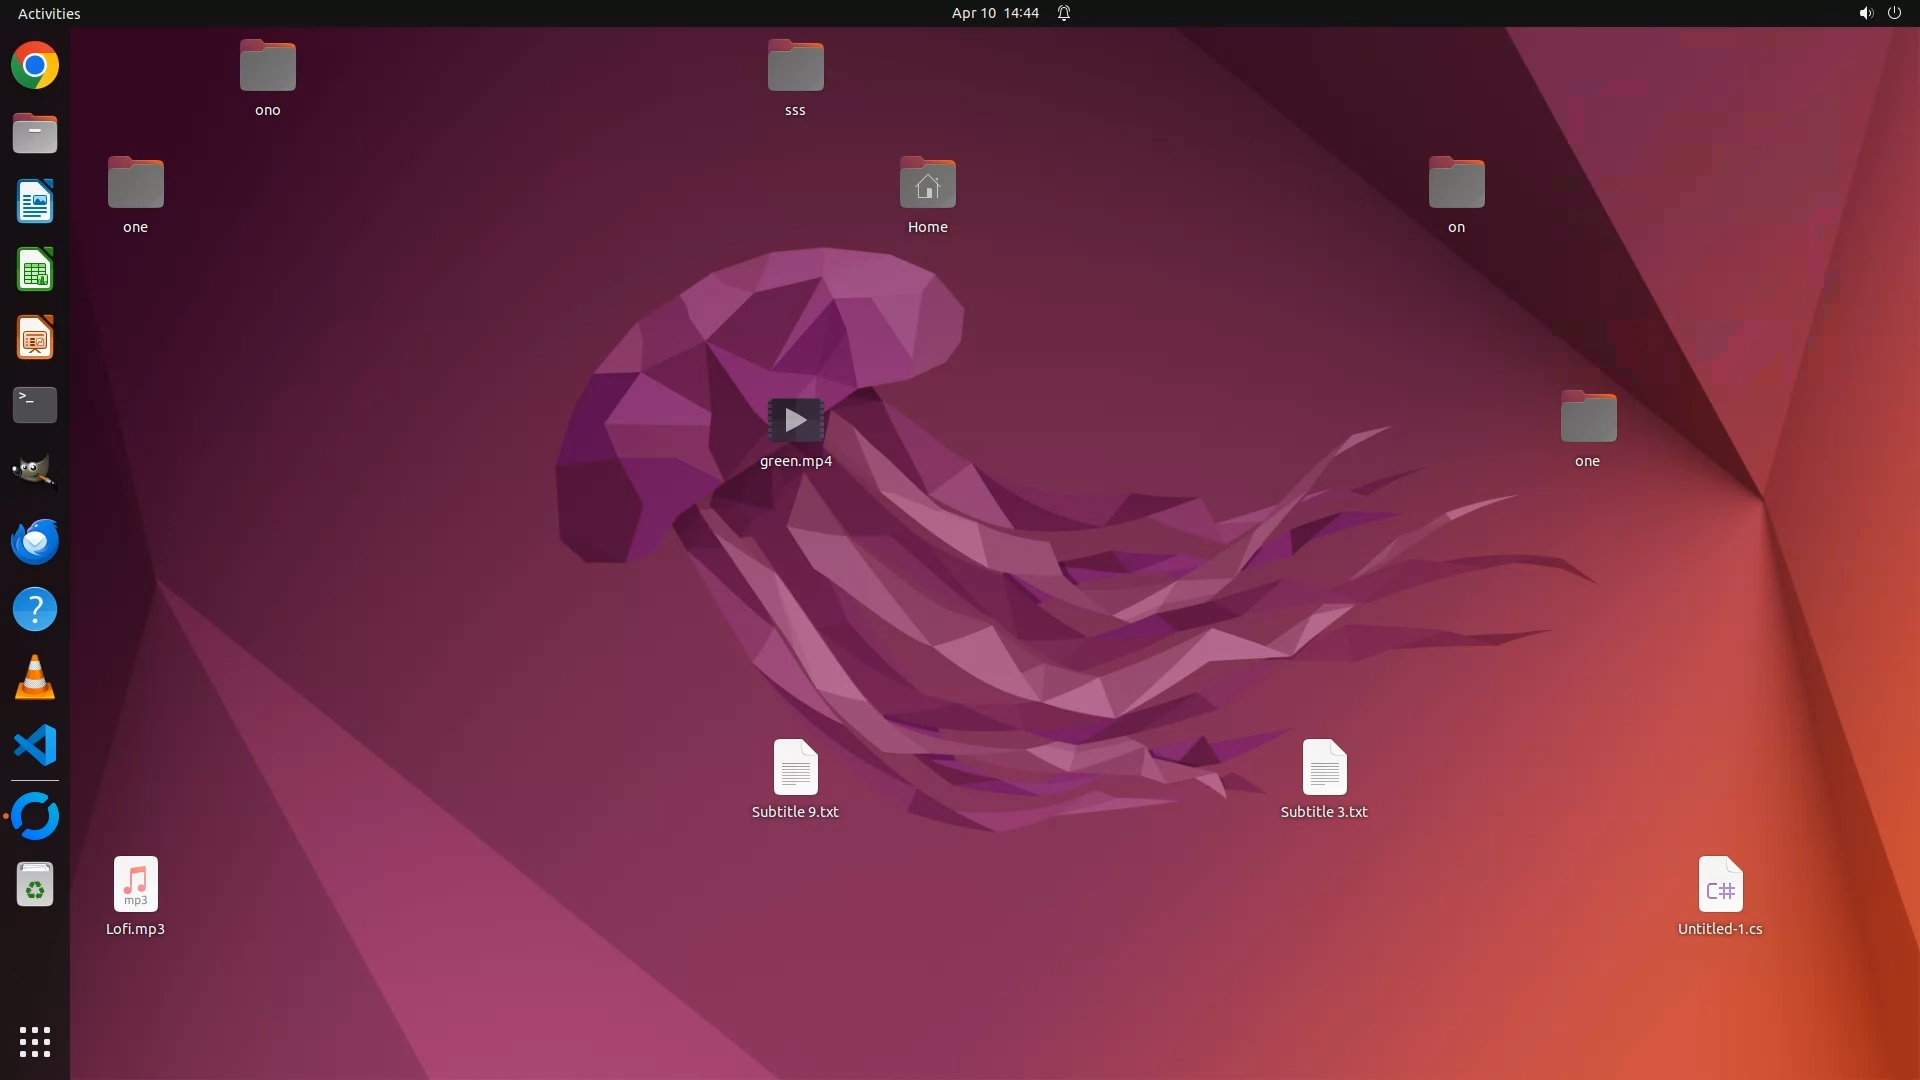Launch GIMP from the dock
This screenshot has height=1080, width=1920.
tap(35, 472)
